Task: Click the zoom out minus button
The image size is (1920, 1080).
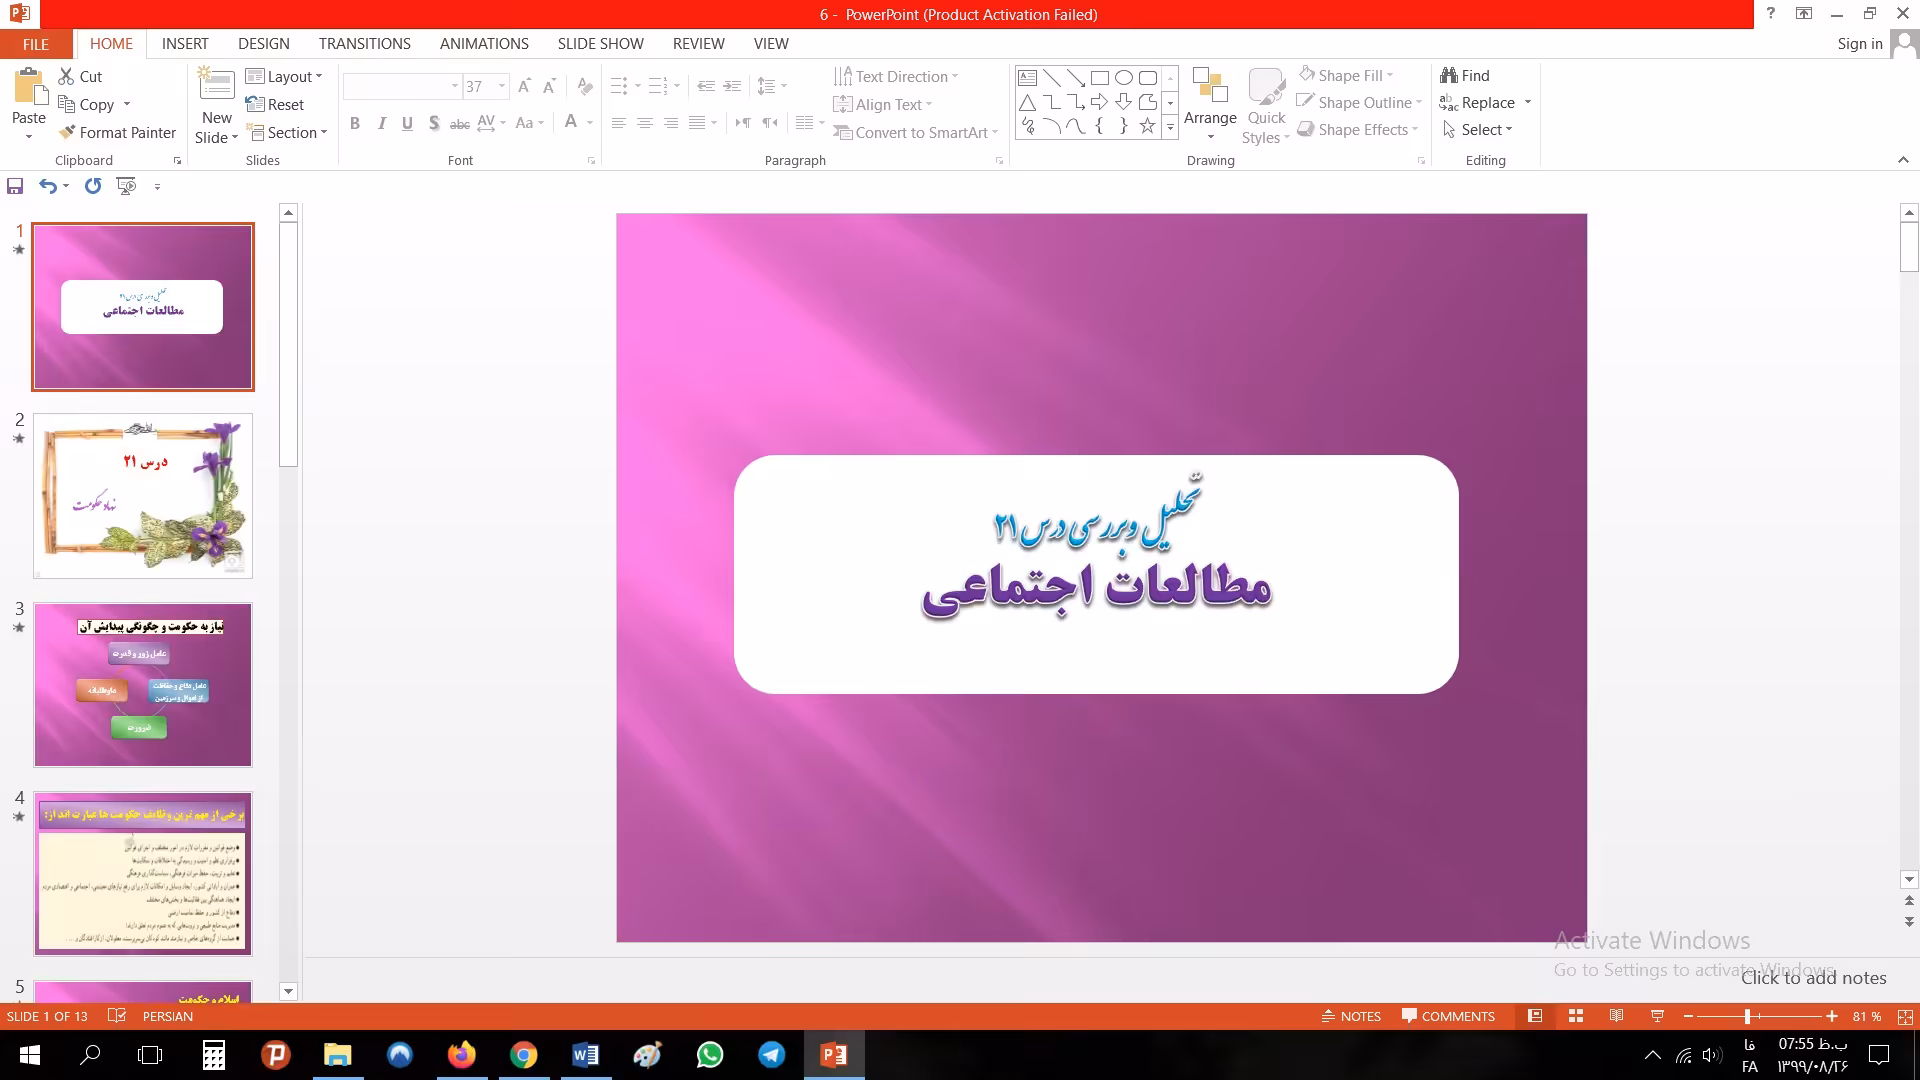Action: 1688,1016
